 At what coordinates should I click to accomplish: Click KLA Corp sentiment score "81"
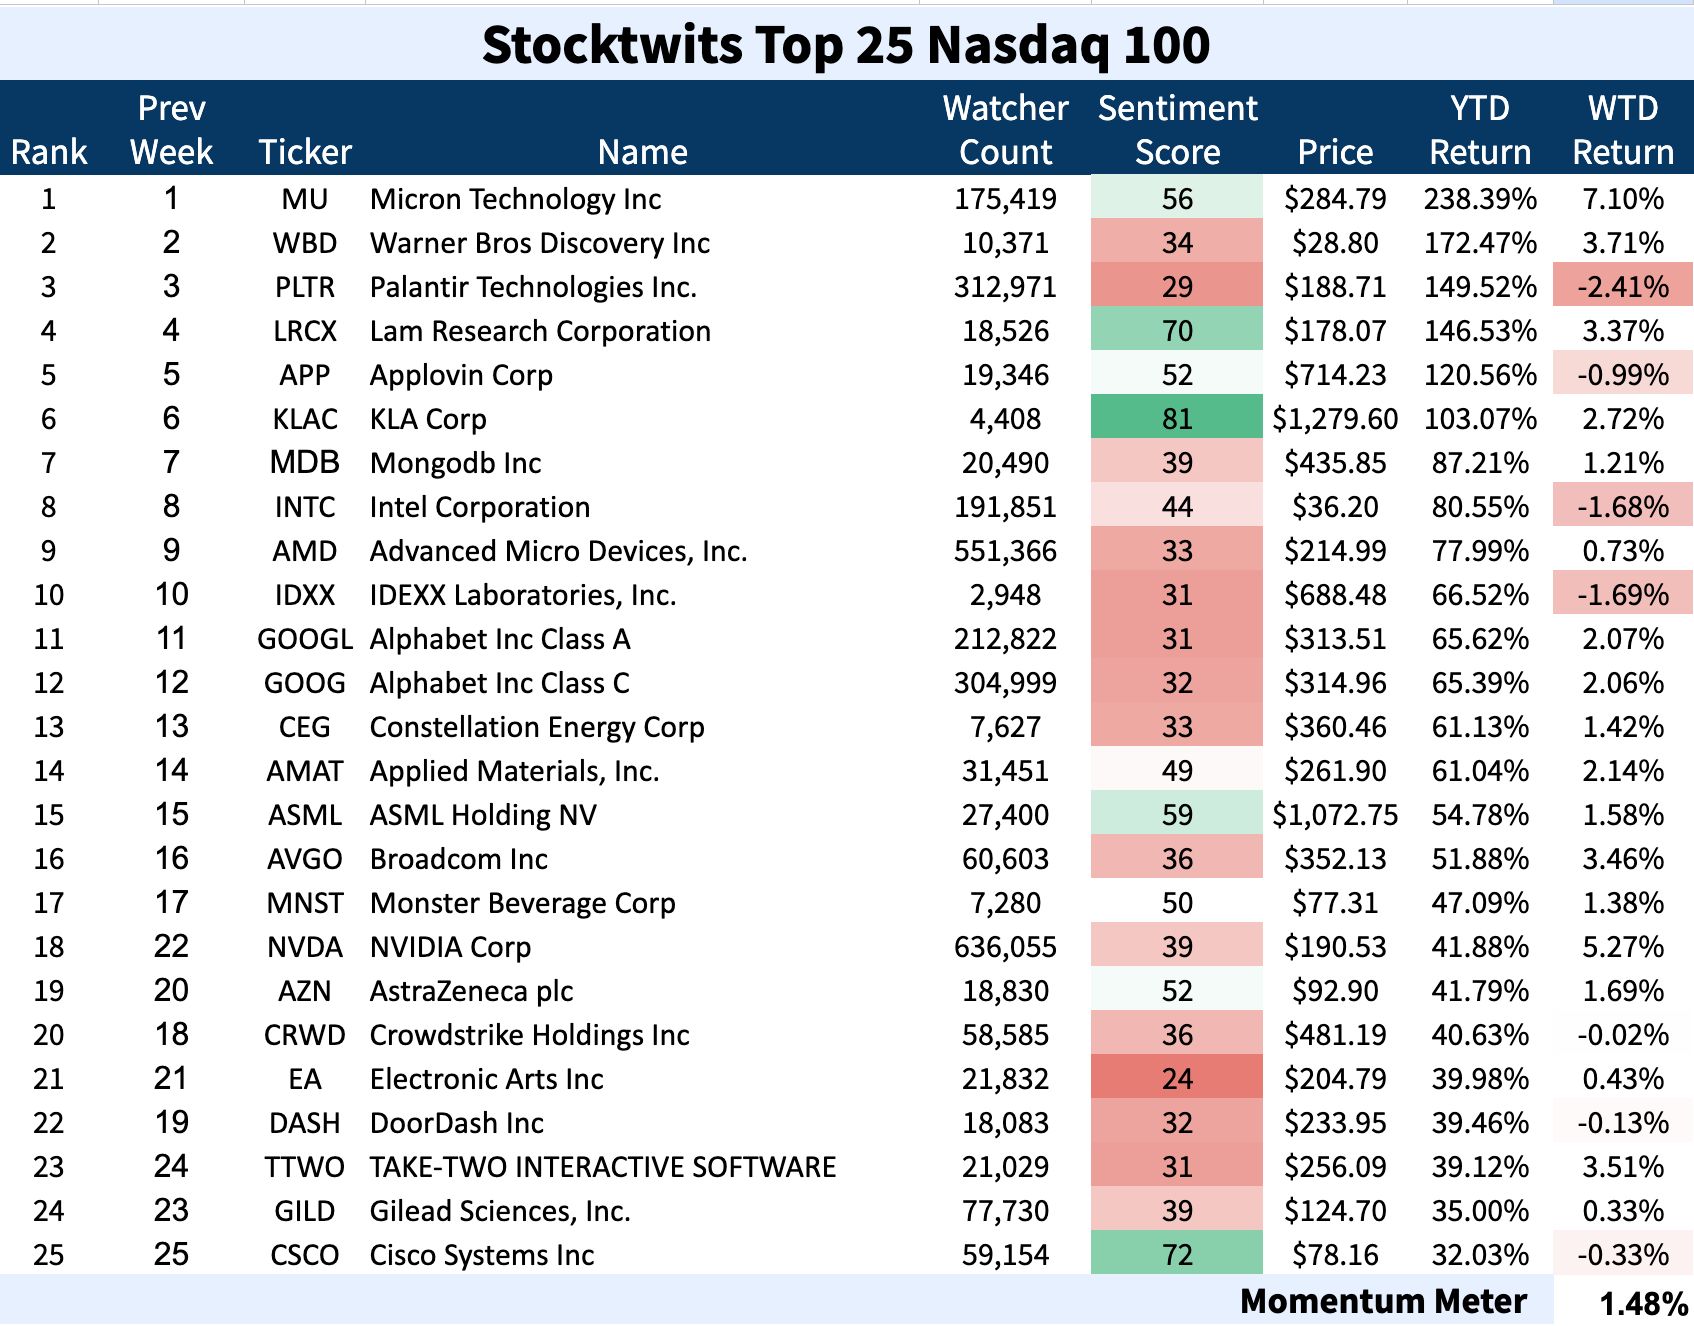(x=1177, y=419)
